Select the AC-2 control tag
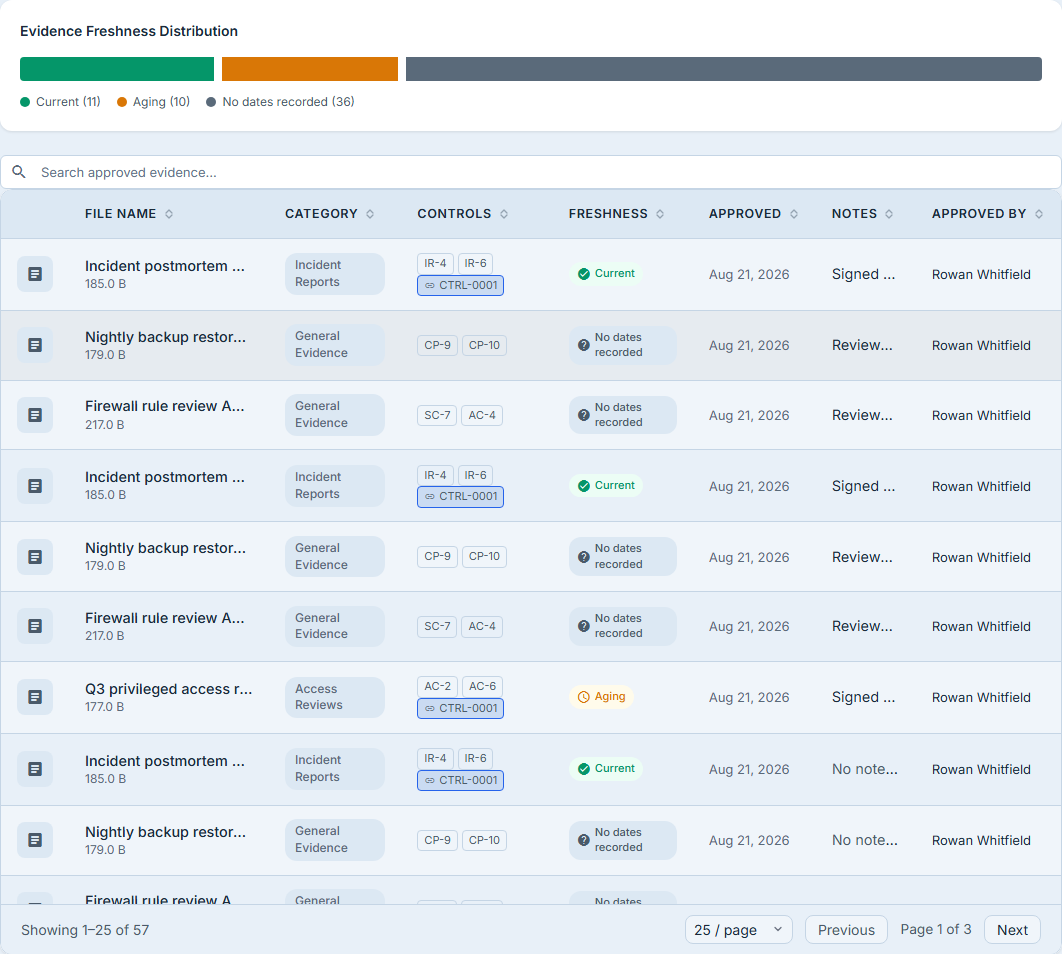The height and width of the screenshot is (954, 1062). 438,687
